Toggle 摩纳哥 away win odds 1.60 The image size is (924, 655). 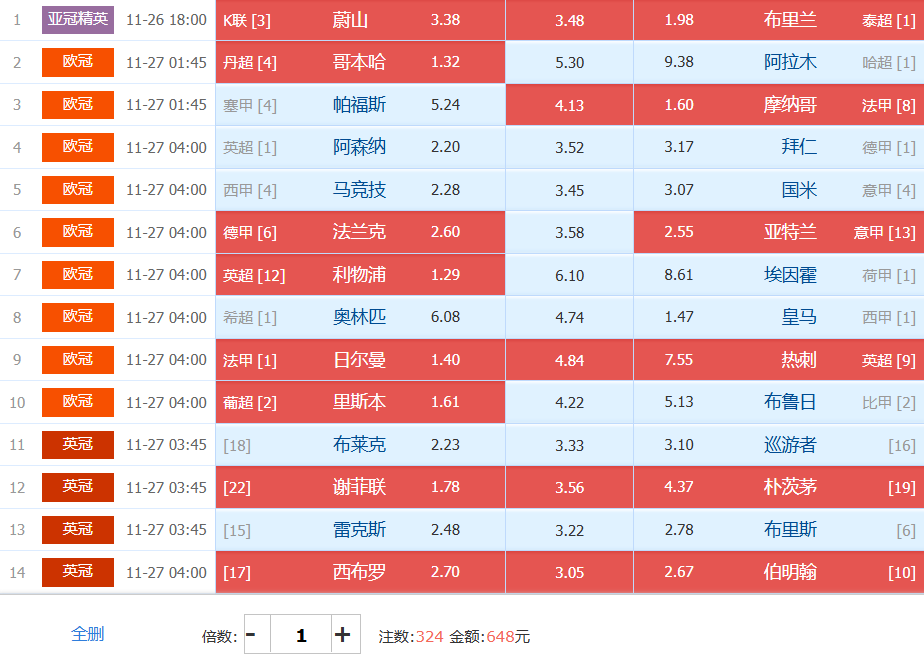pos(679,105)
